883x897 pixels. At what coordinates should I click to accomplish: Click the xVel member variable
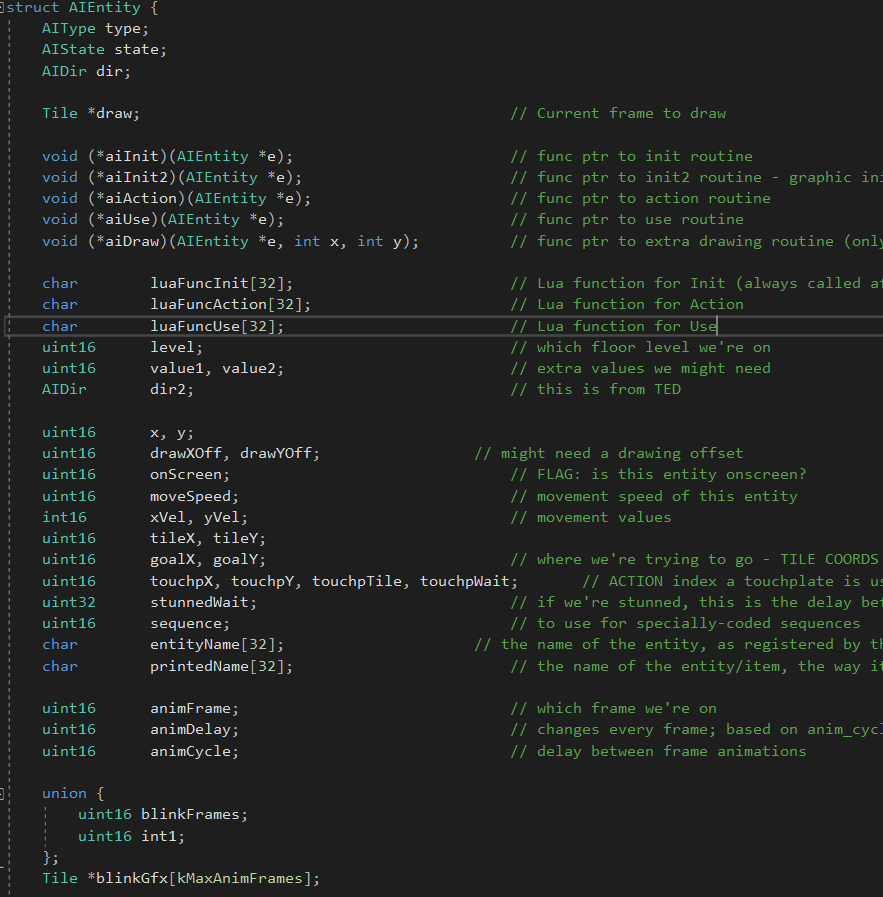click(x=168, y=518)
